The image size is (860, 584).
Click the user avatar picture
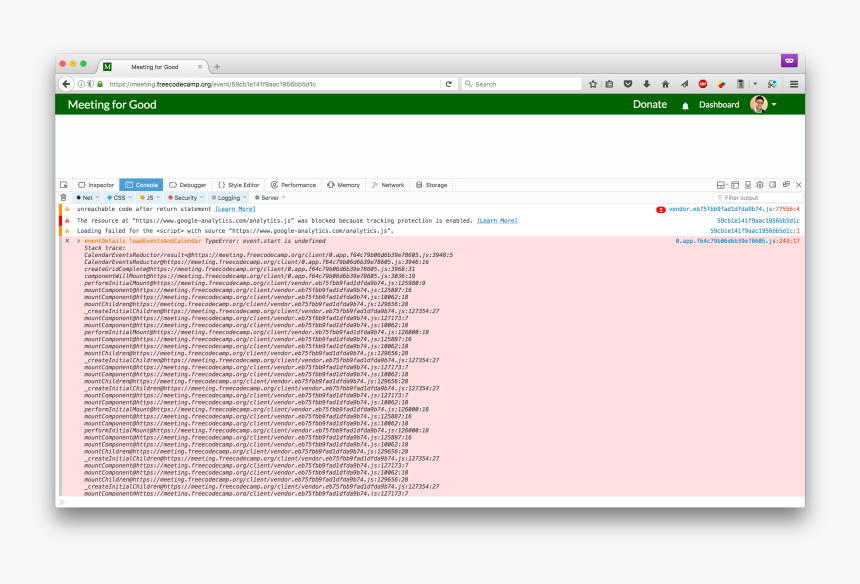(759, 104)
